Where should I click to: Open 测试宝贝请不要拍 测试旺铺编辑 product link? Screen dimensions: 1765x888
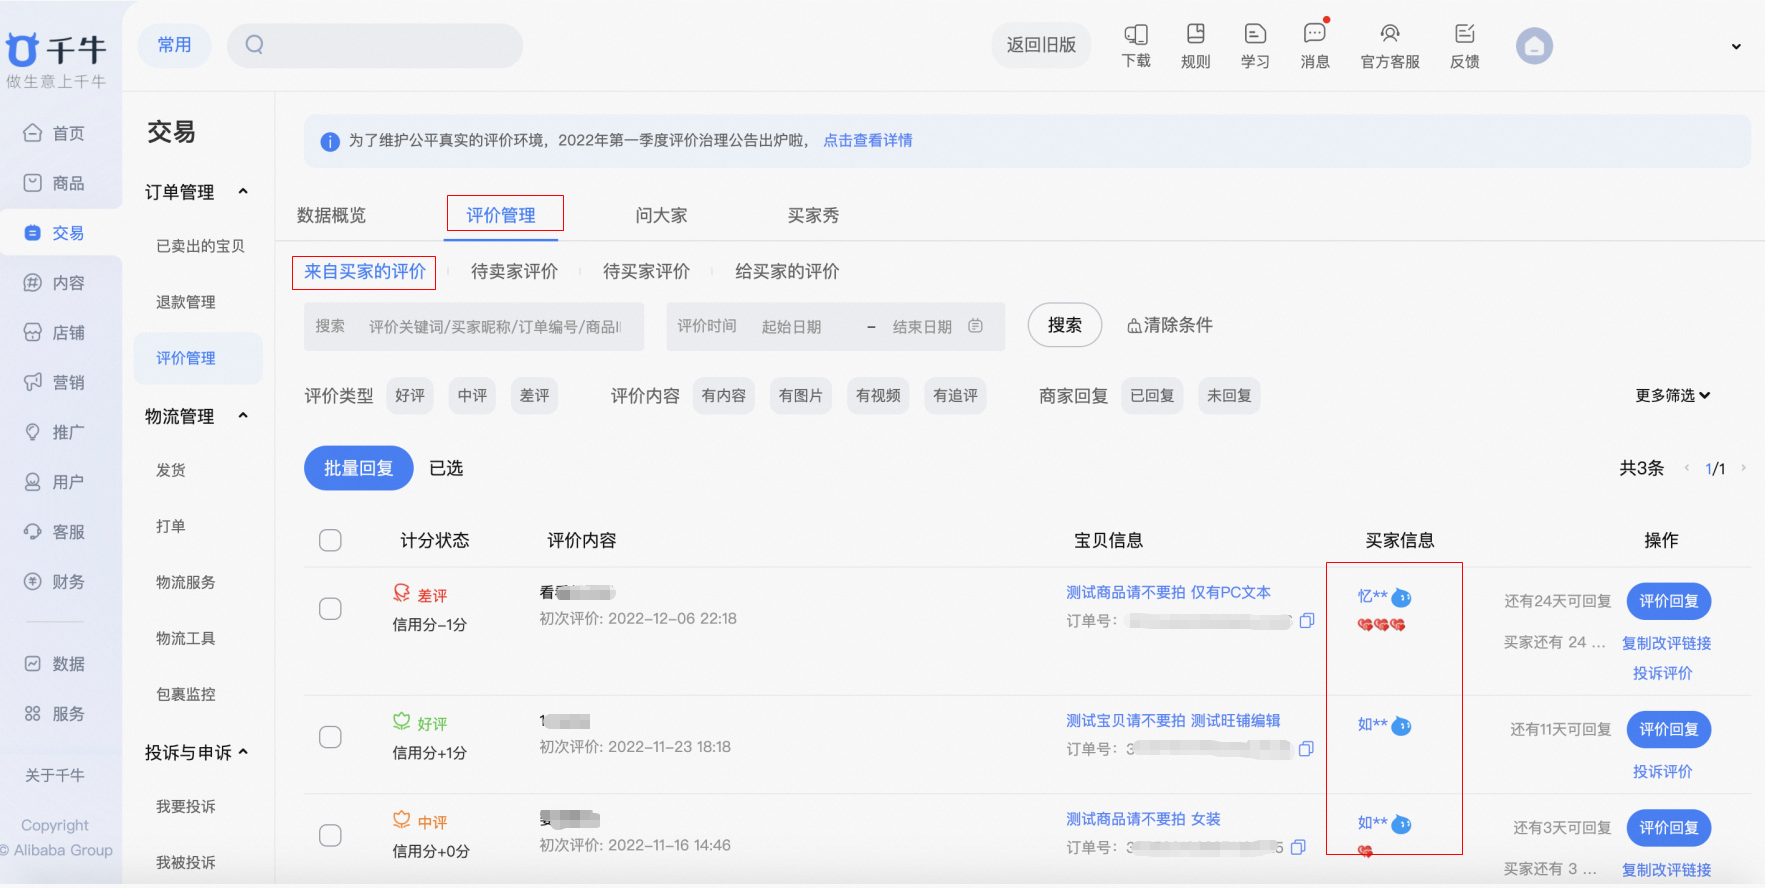1173,720
